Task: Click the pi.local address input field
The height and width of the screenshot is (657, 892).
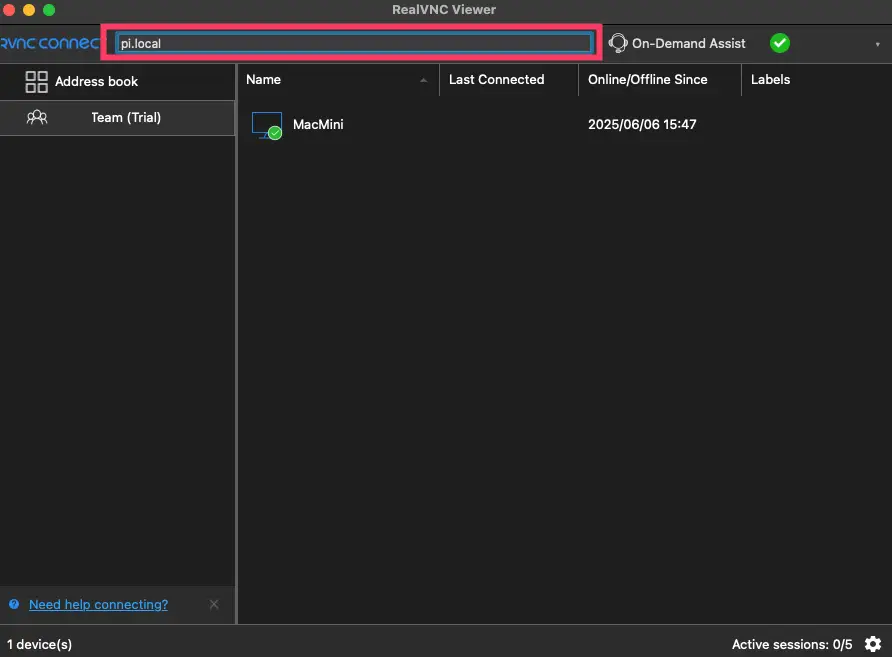Action: tap(354, 43)
